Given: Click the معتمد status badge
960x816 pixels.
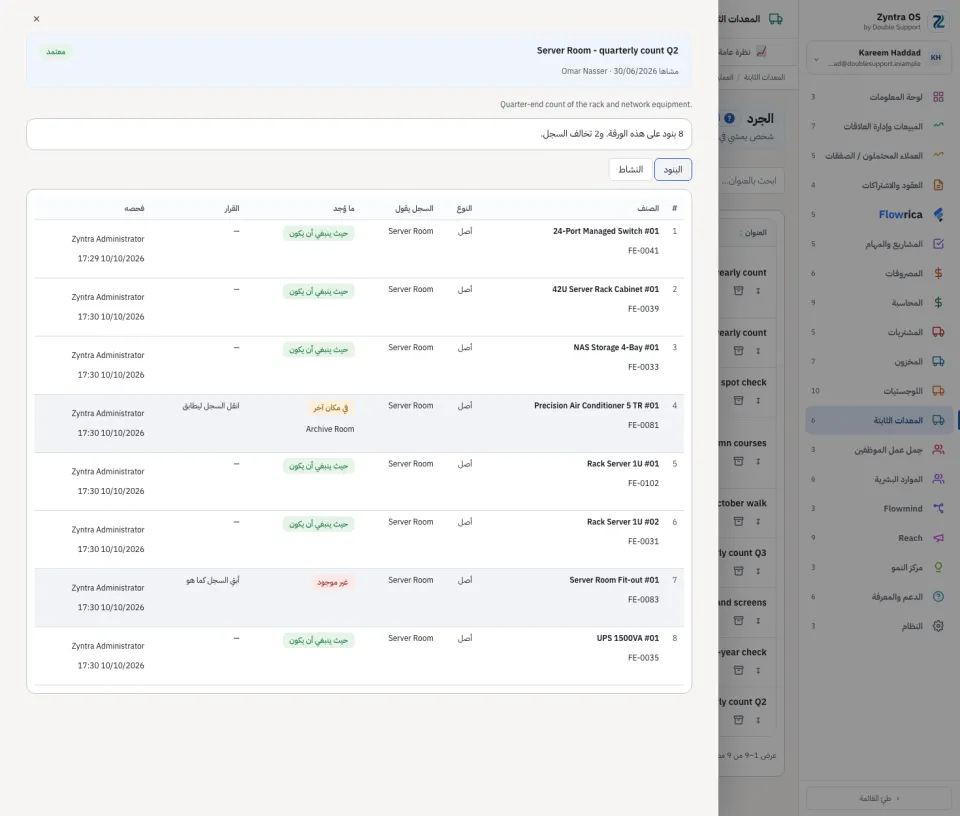Looking at the screenshot, I should (56, 51).
